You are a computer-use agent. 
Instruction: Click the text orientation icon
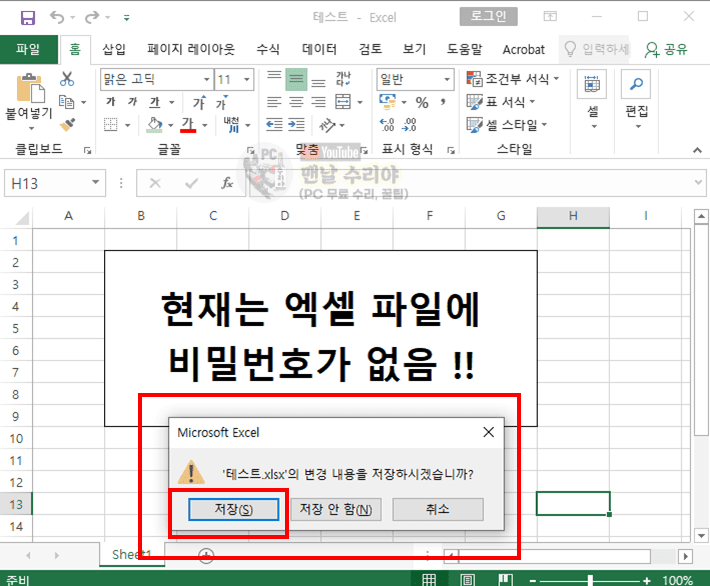point(327,125)
